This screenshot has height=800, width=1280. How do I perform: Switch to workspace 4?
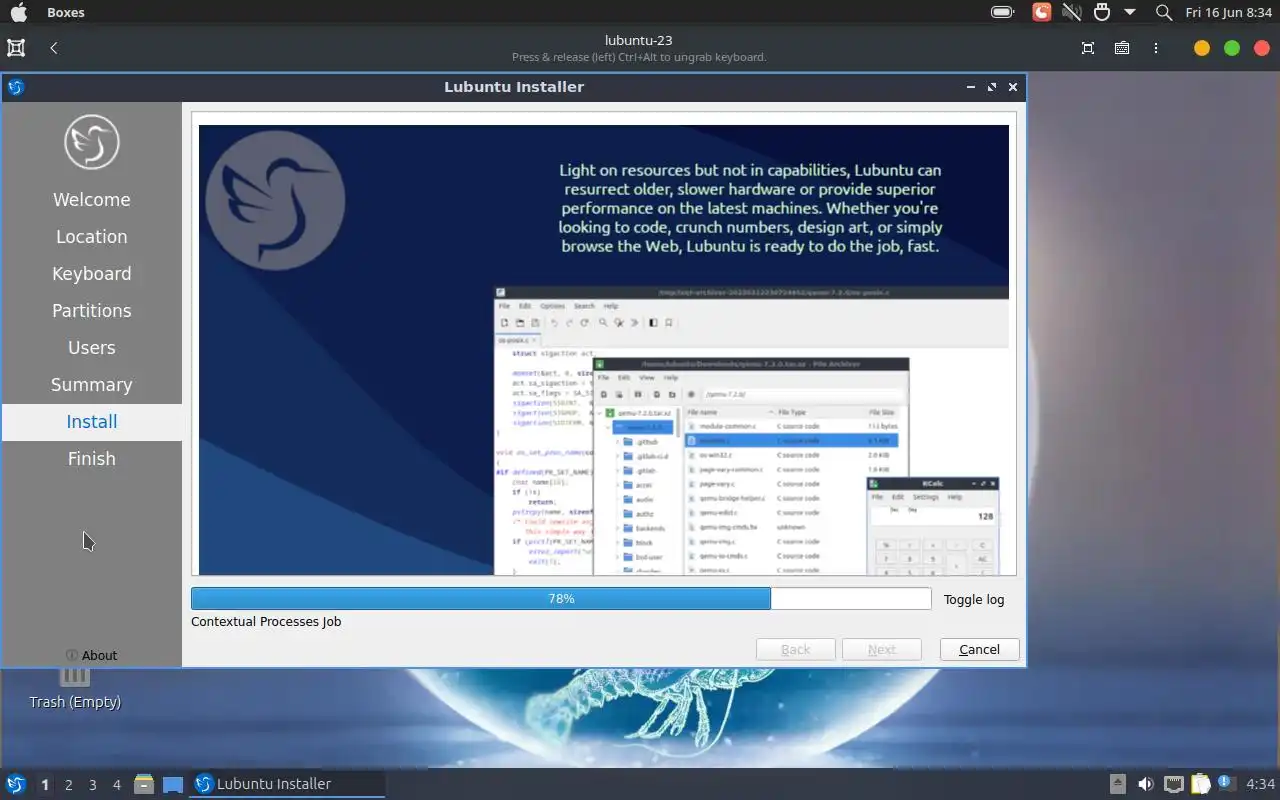tap(117, 785)
